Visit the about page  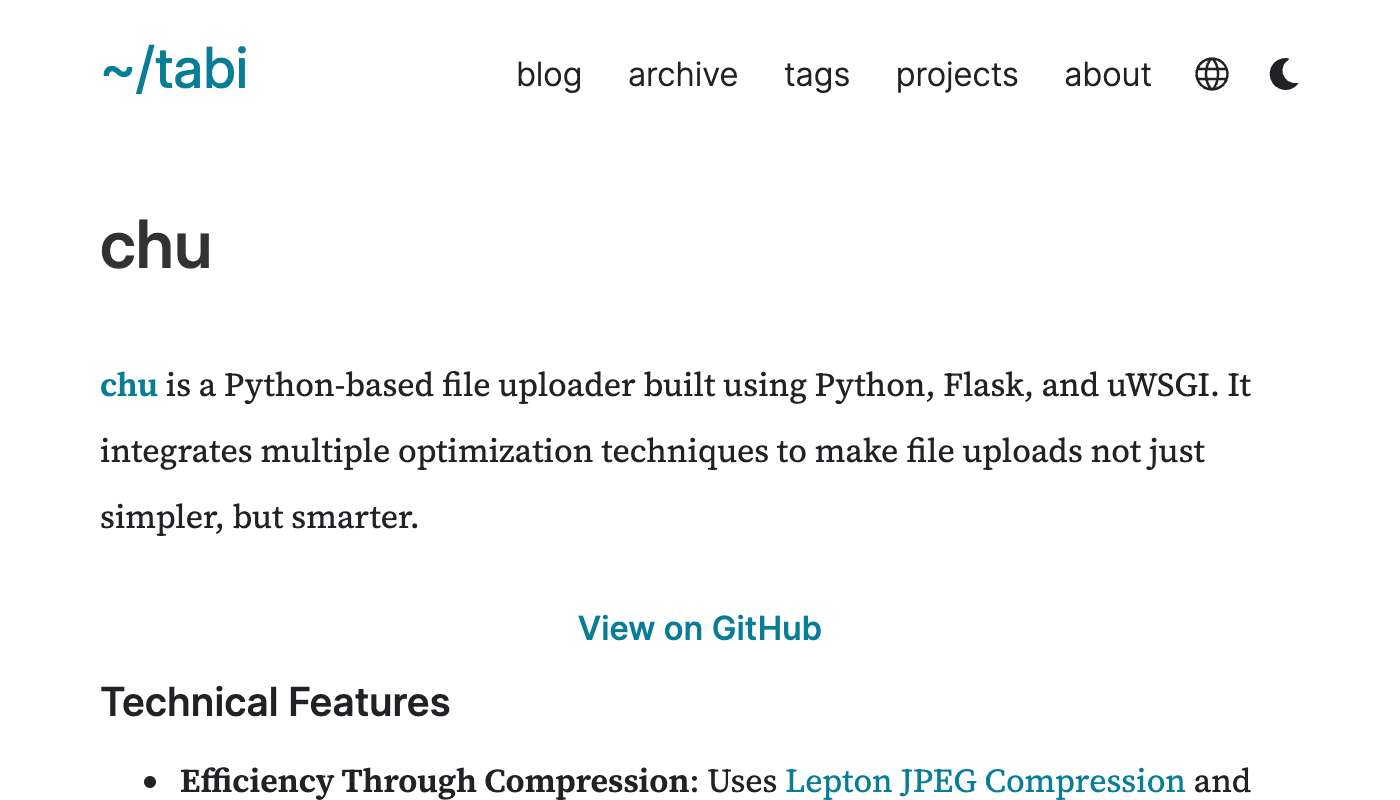[x=1108, y=75]
